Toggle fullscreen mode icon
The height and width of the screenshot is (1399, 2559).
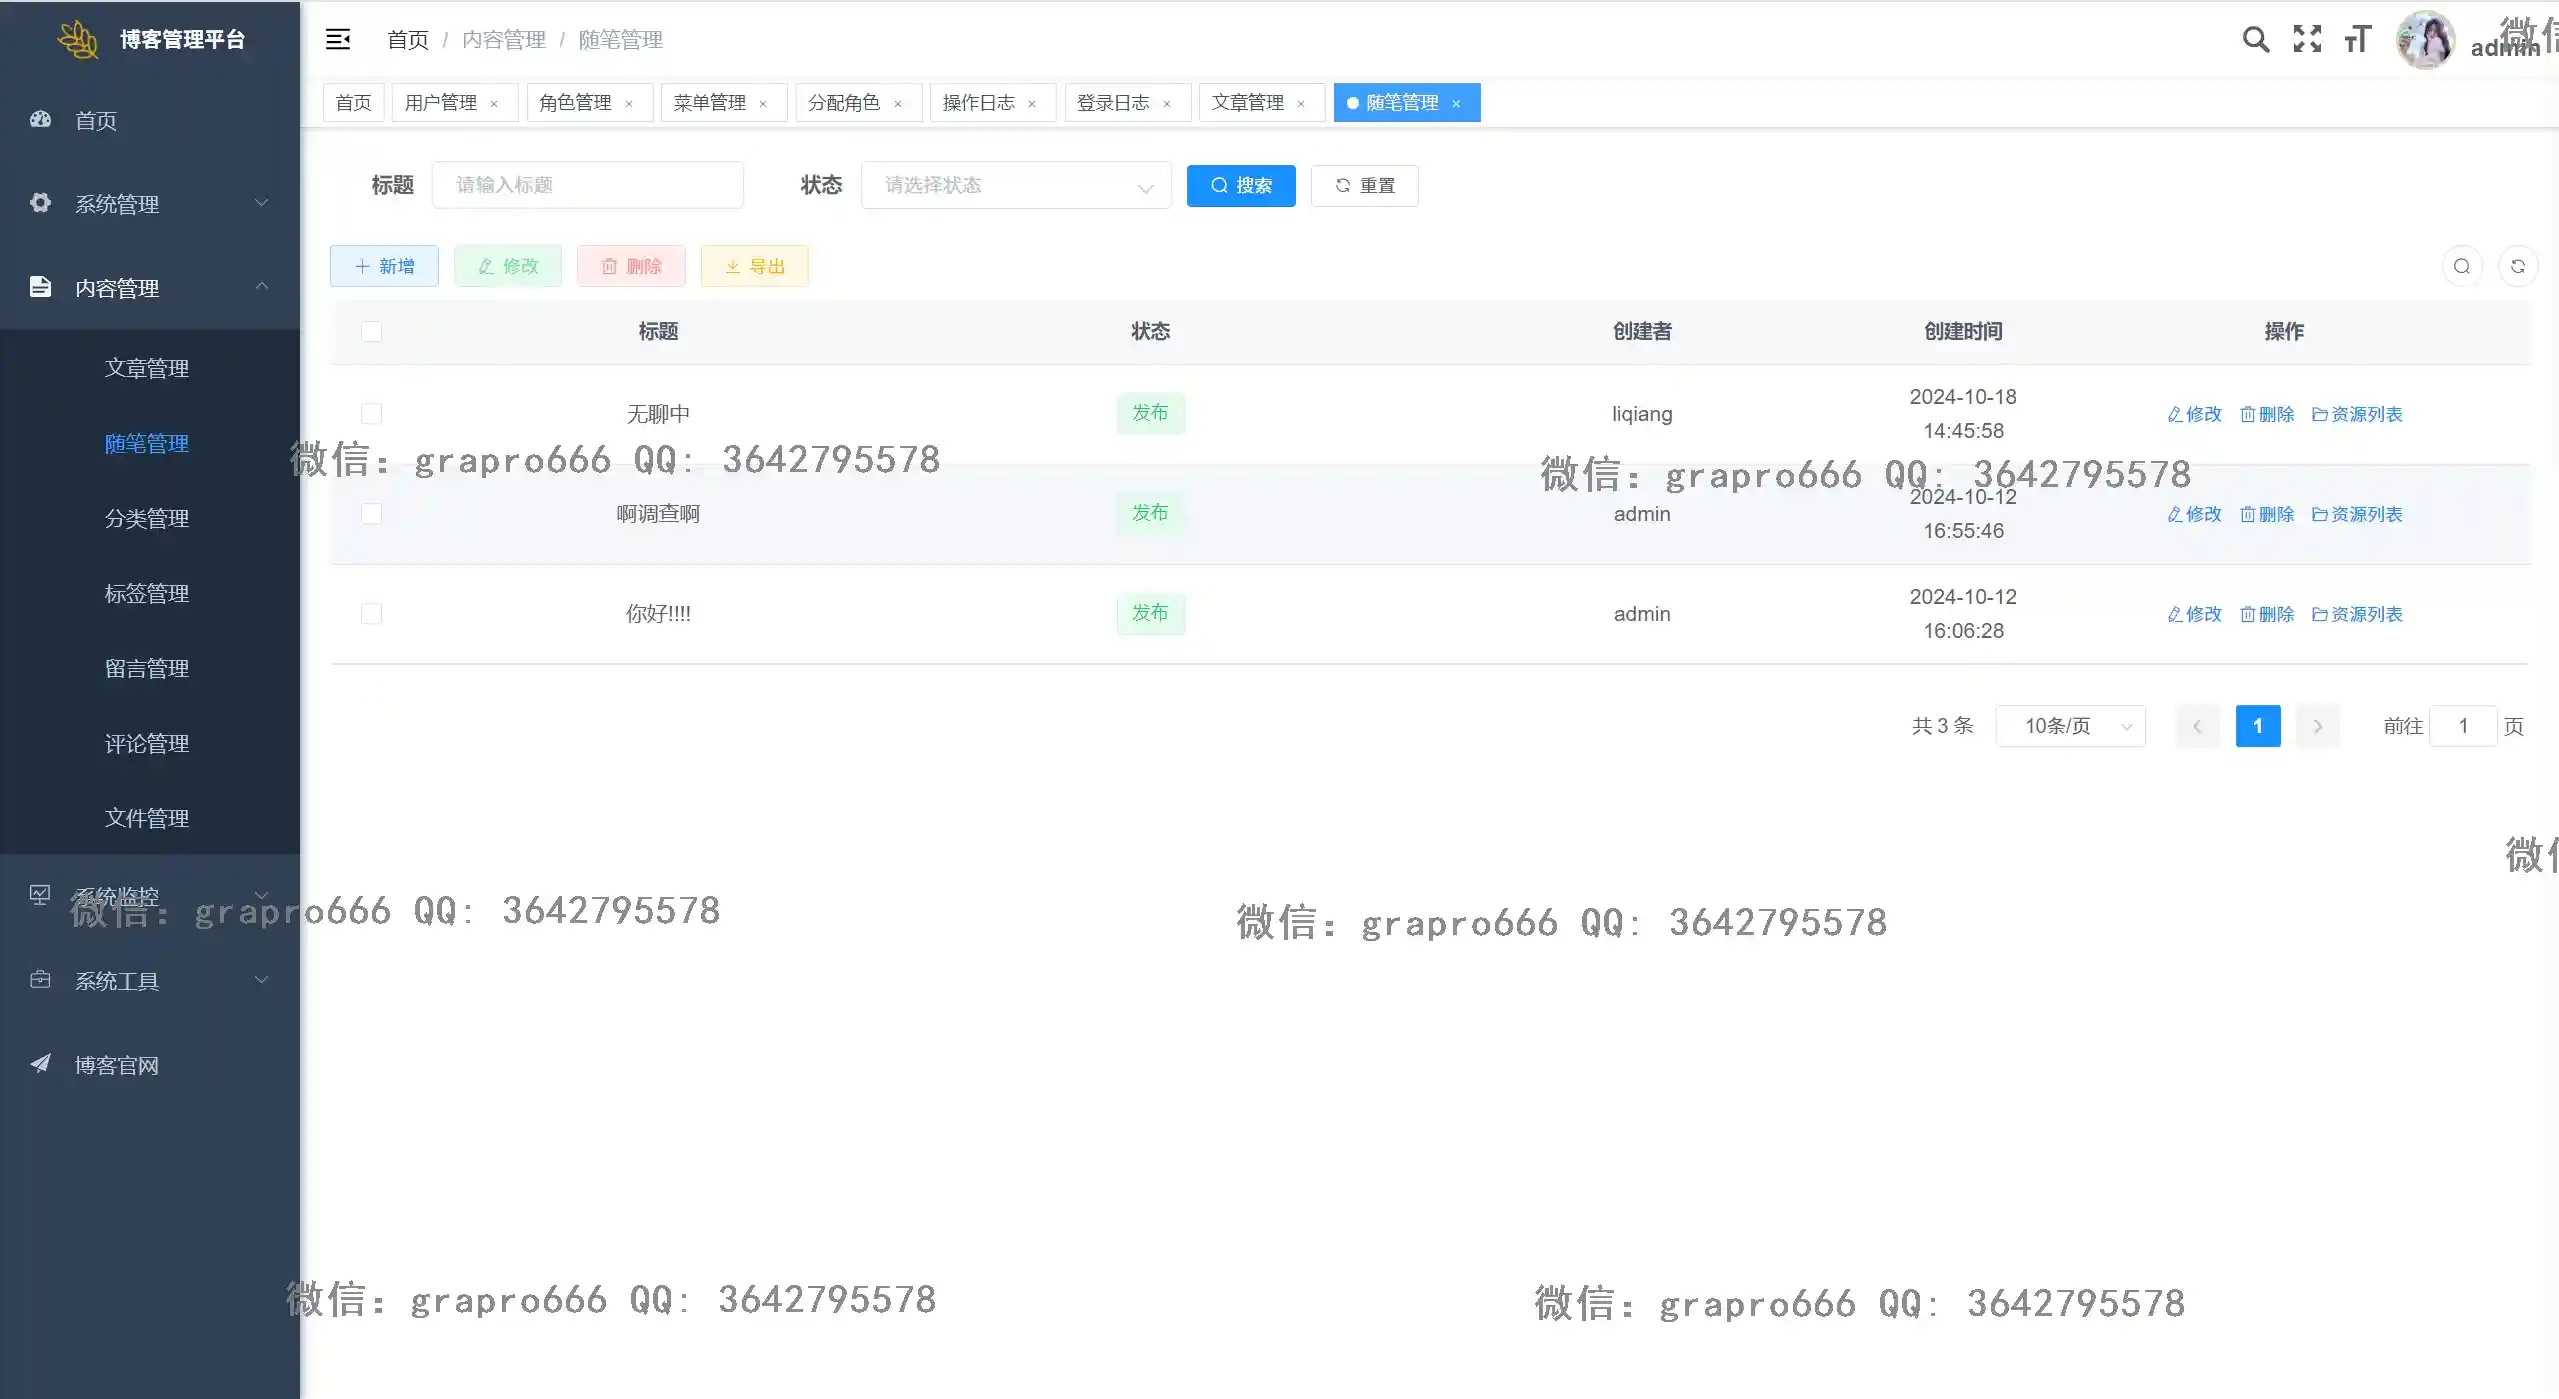[x=2307, y=39]
